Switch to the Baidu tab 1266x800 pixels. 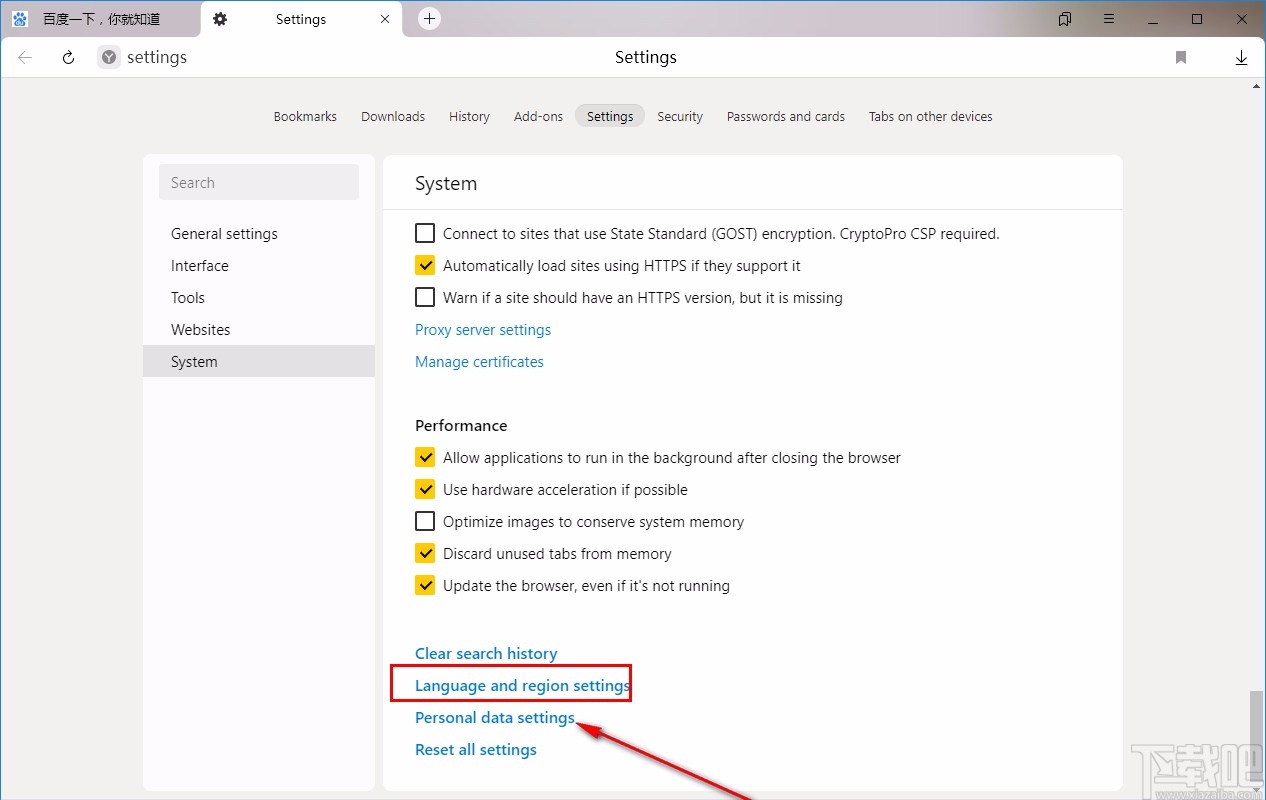100,18
